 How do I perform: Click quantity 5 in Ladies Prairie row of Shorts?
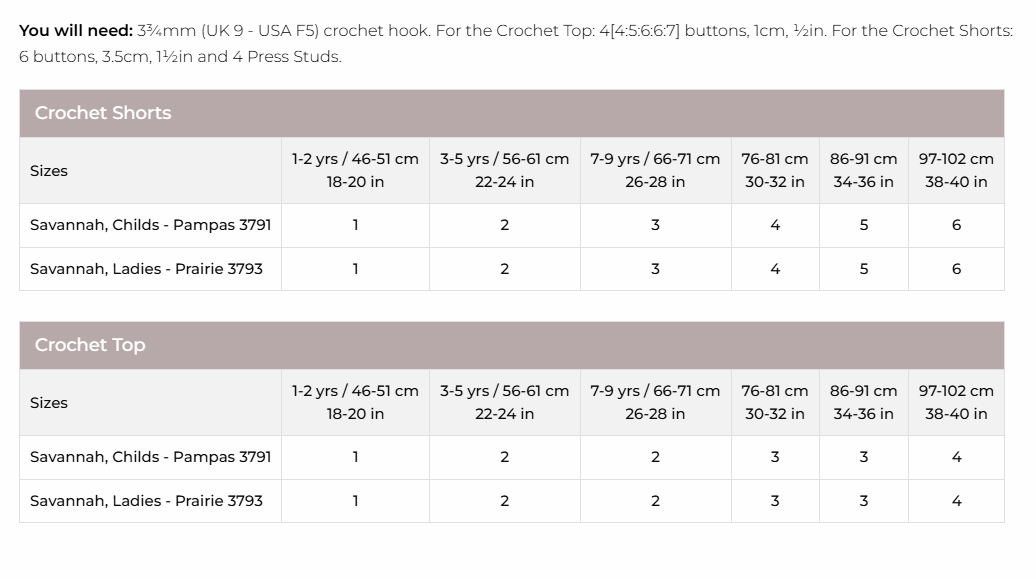pyautogui.click(x=864, y=269)
